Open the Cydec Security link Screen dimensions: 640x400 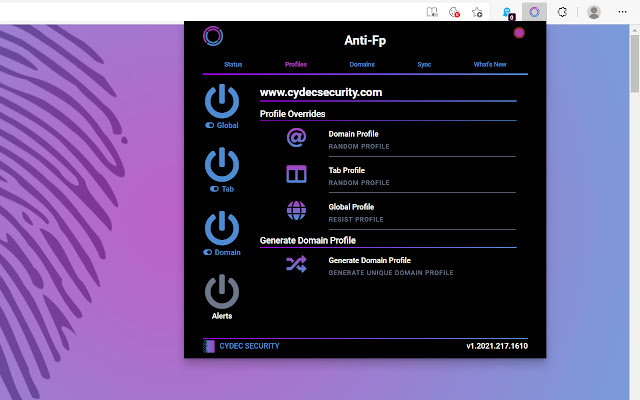click(x=249, y=346)
